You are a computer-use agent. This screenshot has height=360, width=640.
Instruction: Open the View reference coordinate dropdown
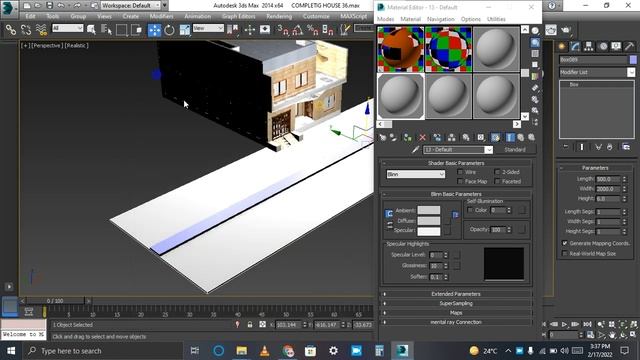coord(208,28)
